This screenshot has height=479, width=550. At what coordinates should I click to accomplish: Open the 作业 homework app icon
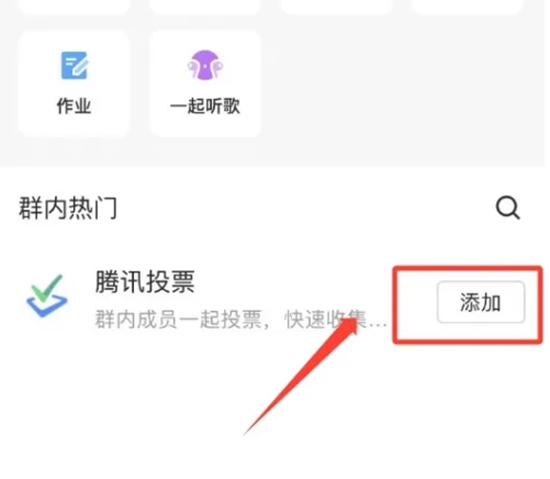pos(74,65)
